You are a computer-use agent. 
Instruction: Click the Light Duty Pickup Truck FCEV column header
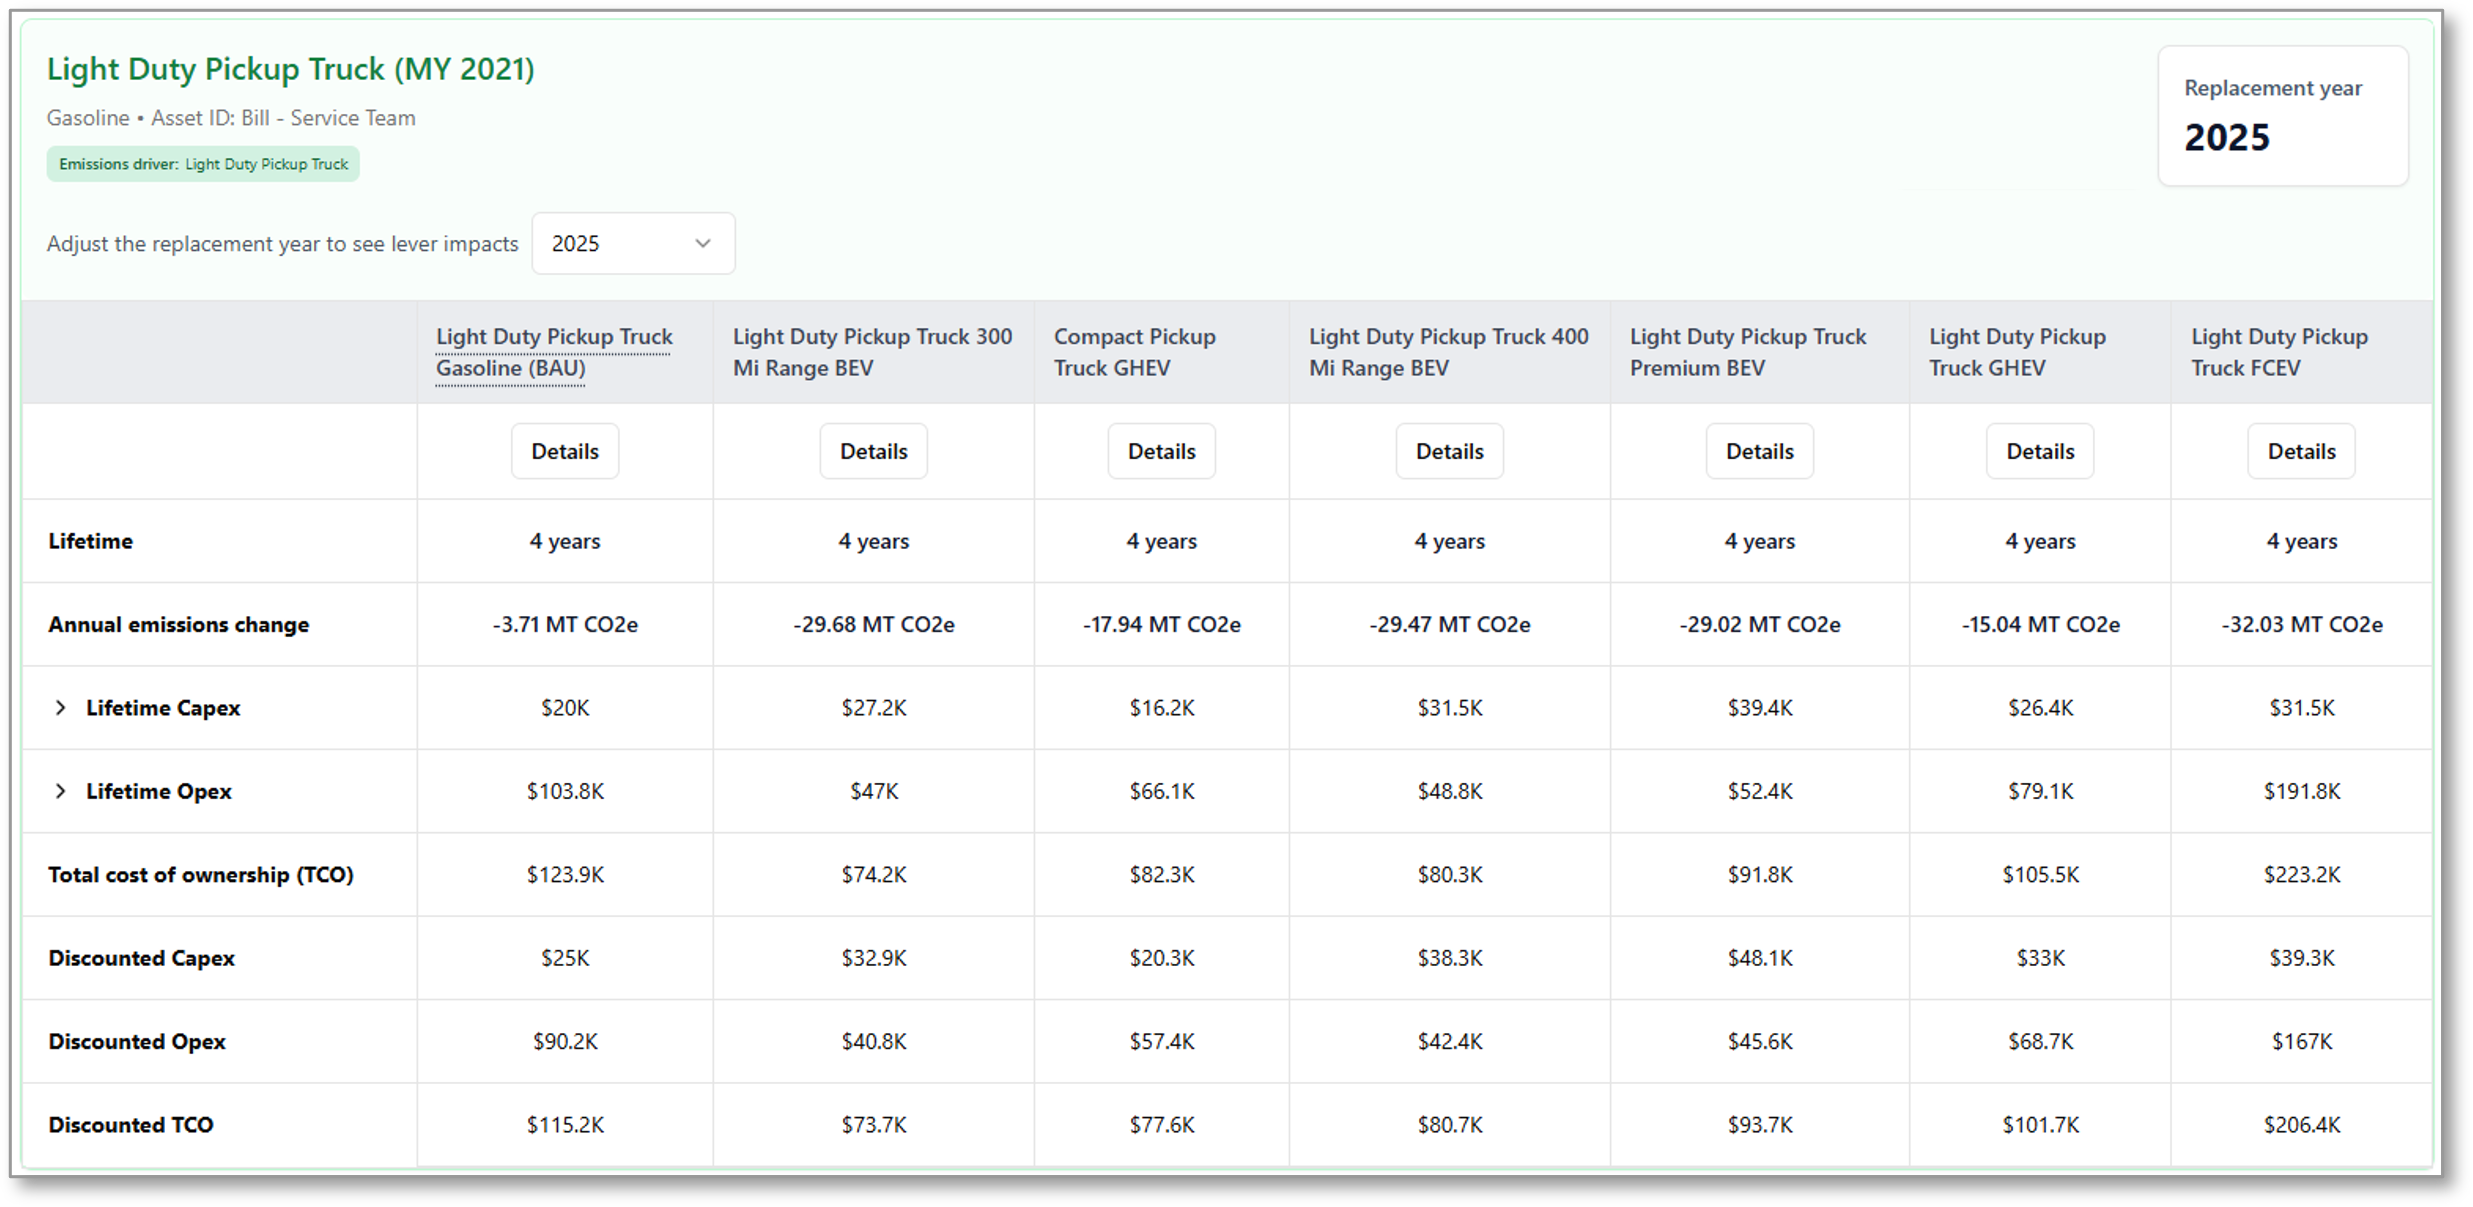click(2279, 352)
